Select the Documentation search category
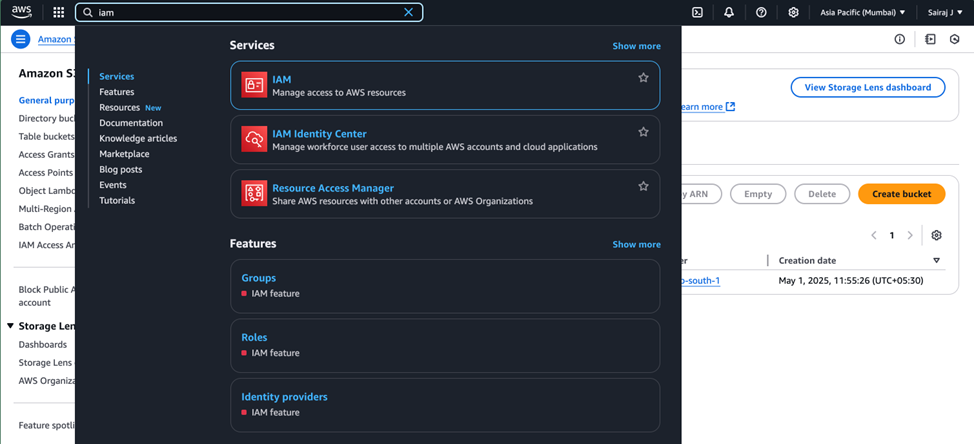Viewport: 974px width, 444px height. 131,123
